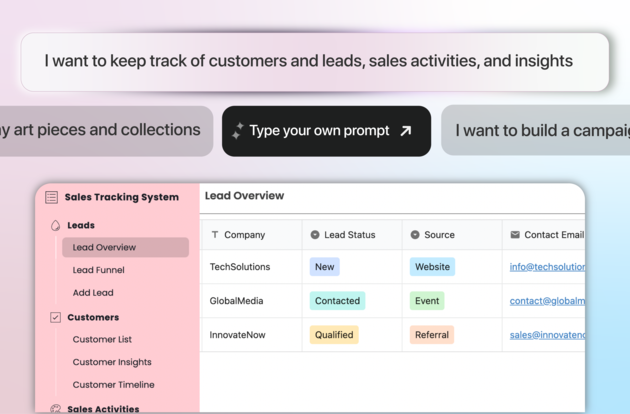The height and width of the screenshot is (414, 630).
Task: Click the yellow Qualified status tag
Action: pyautogui.click(x=334, y=335)
